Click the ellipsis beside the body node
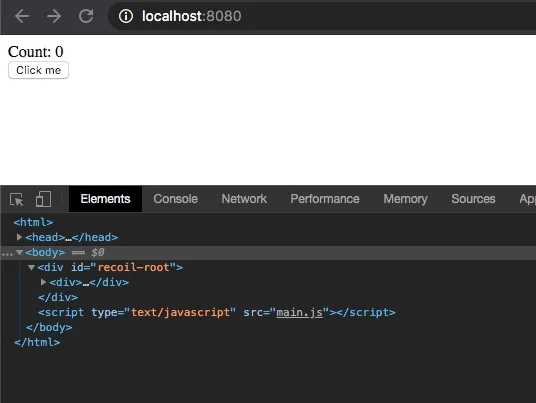 tap(7, 253)
